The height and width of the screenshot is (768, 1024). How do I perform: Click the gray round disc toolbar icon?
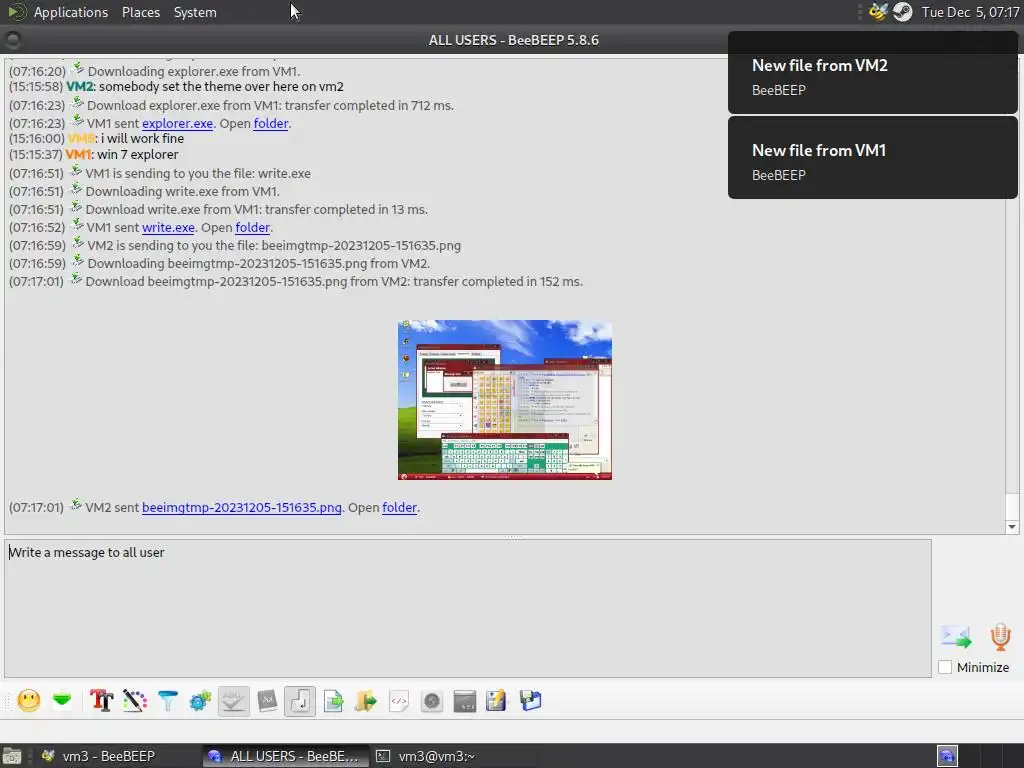click(432, 701)
